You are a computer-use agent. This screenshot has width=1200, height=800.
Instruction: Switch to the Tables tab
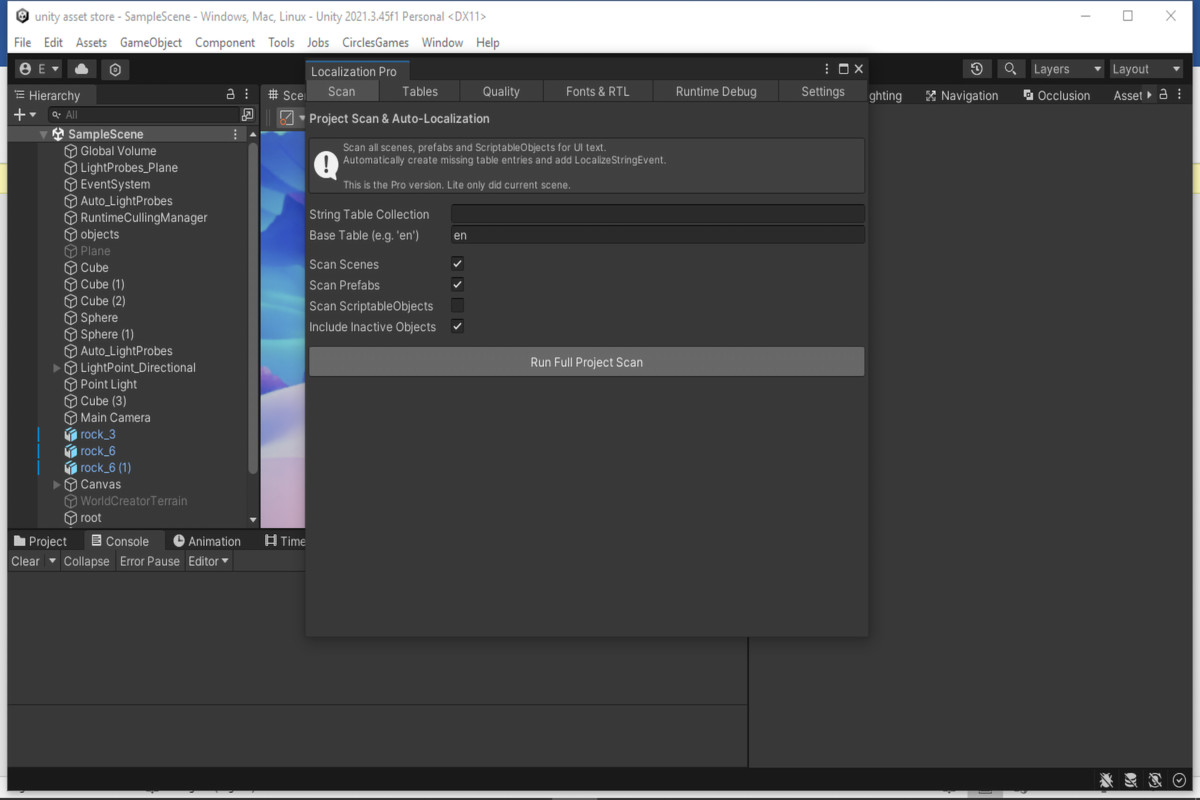(x=420, y=91)
